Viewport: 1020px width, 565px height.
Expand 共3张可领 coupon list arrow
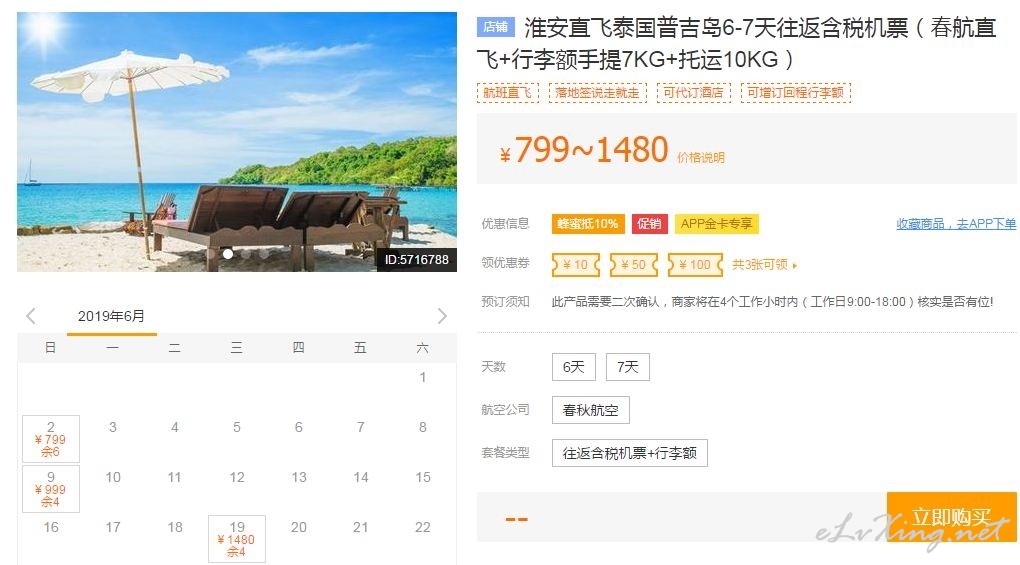point(795,265)
